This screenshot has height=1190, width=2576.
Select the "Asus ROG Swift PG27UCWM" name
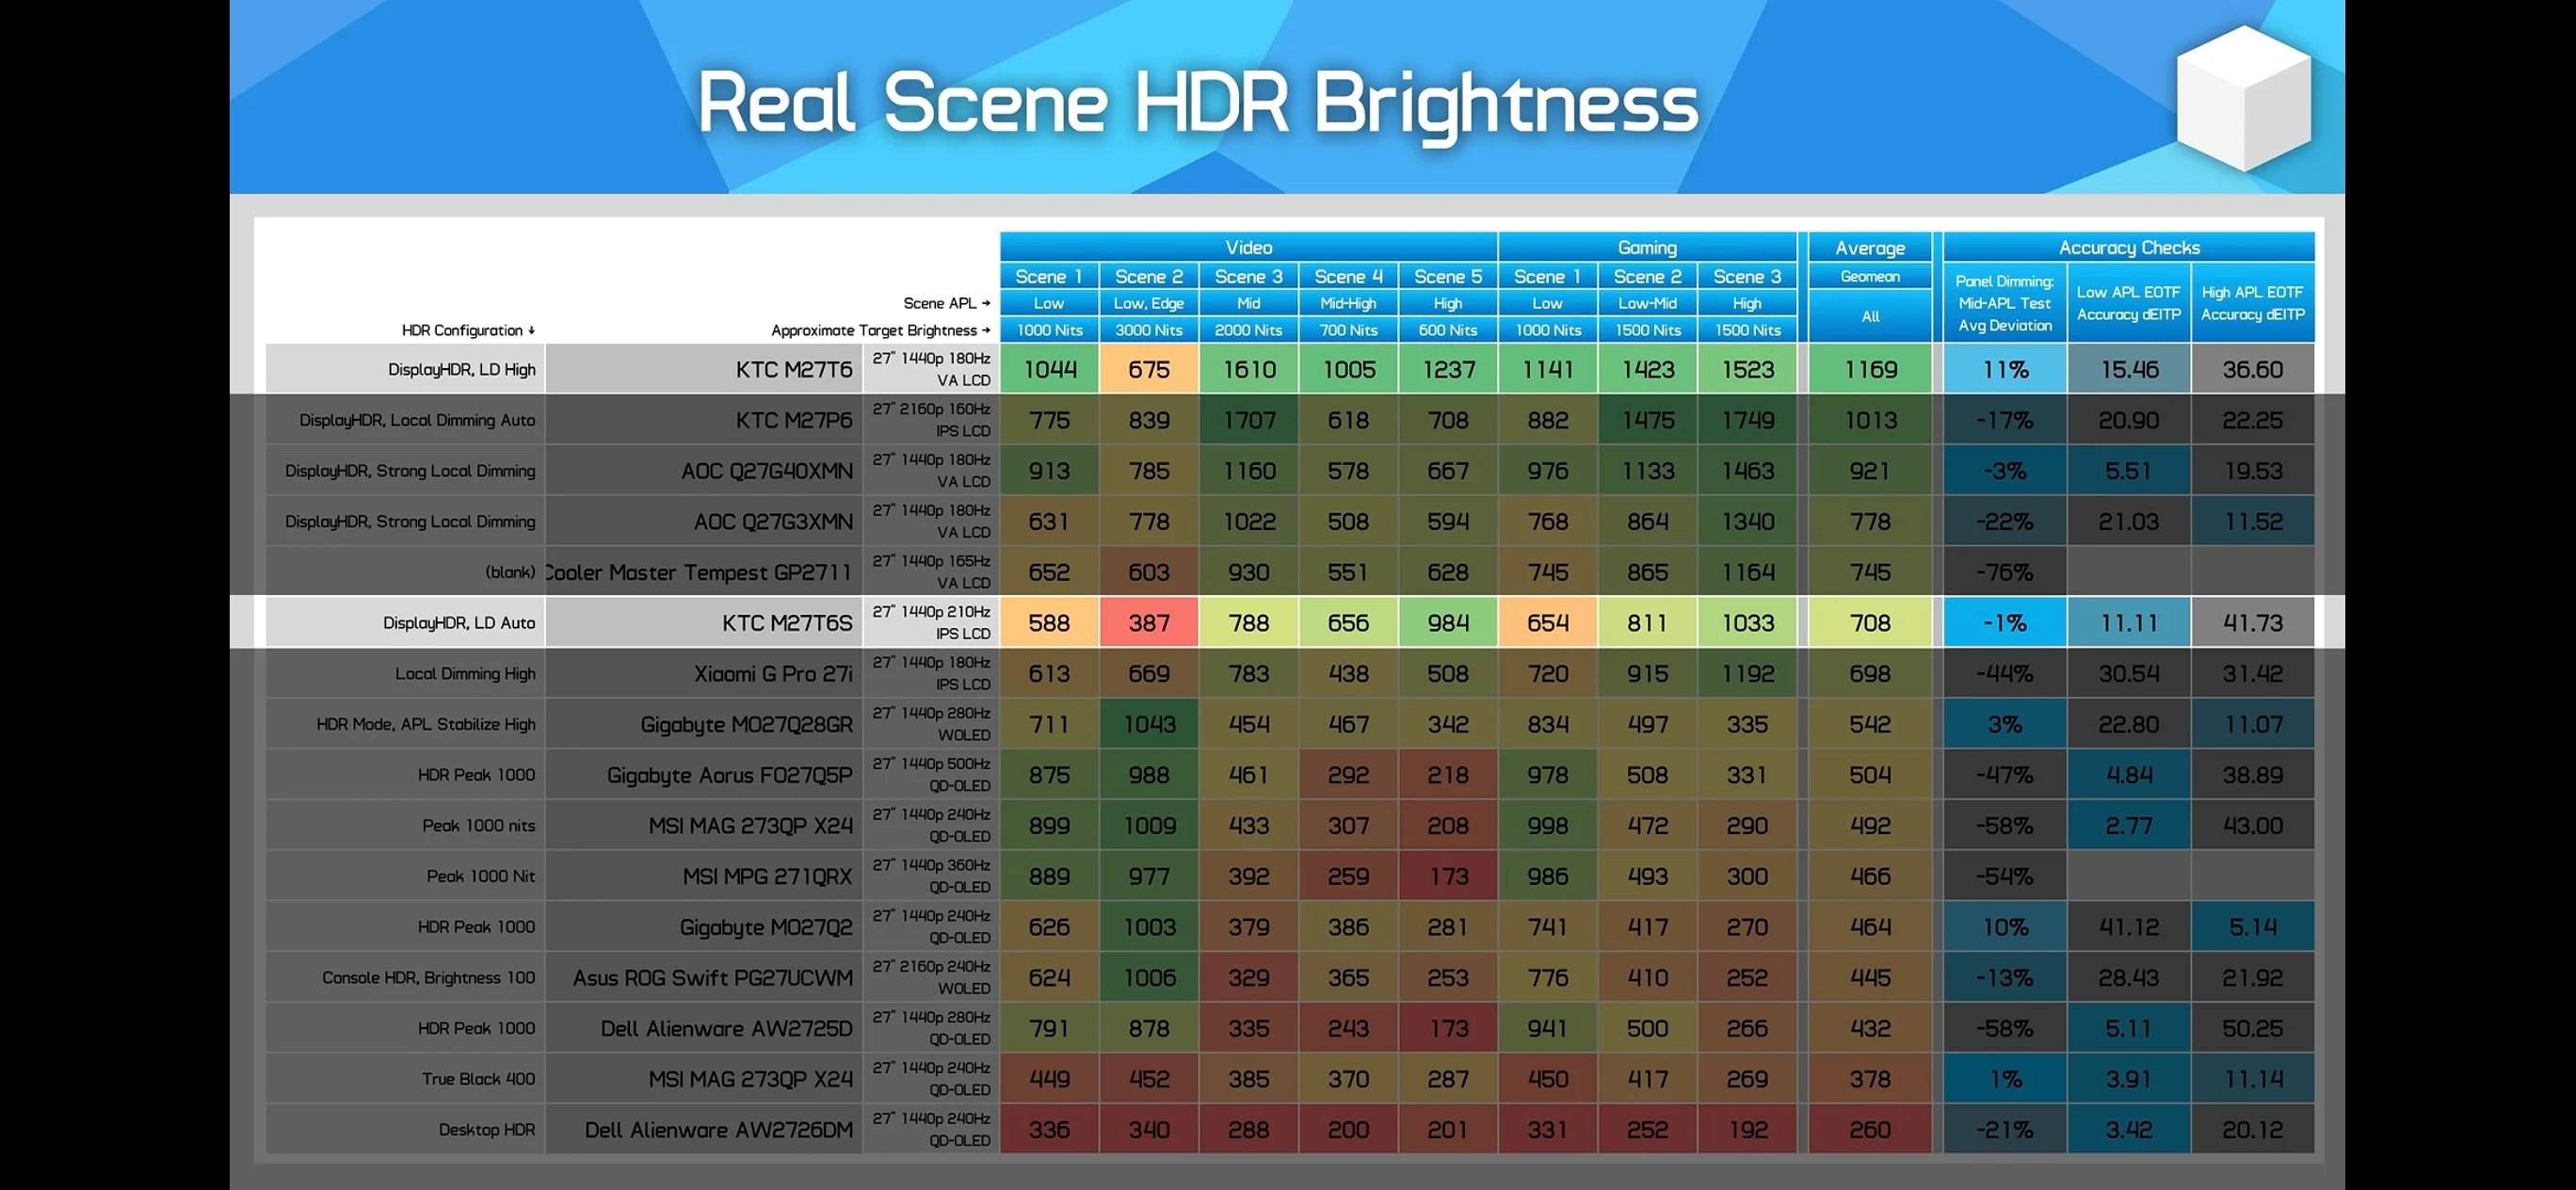coord(712,978)
